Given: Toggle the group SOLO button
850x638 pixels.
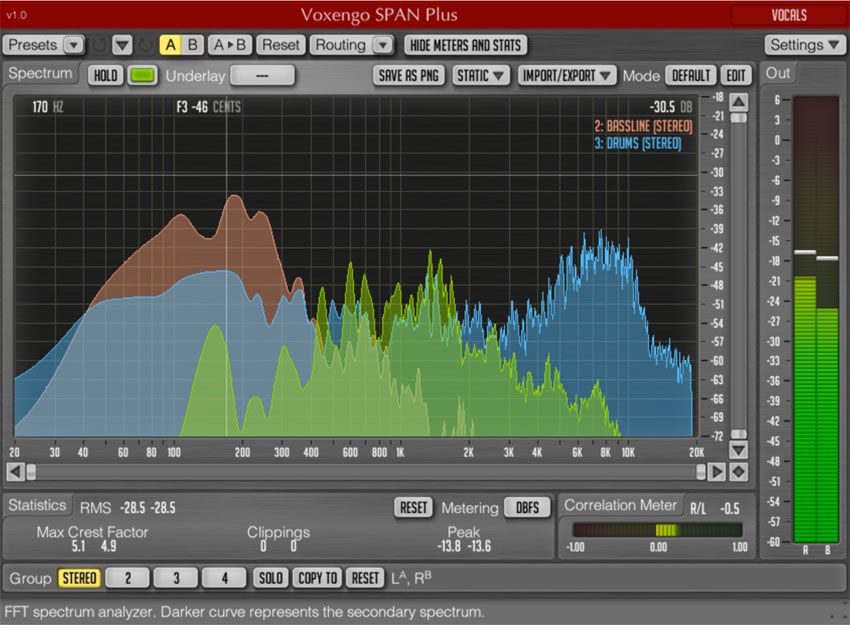Looking at the screenshot, I should (x=271, y=578).
